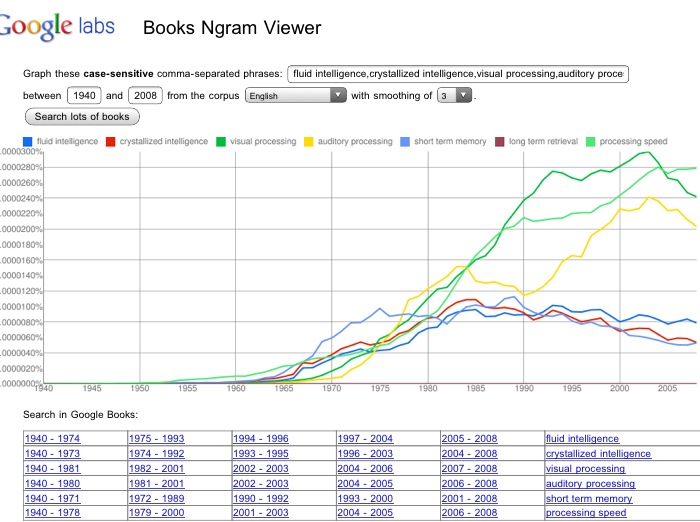Open the visual processing Google Books link
The width and height of the screenshot is (700, 522).
[x=585, y=468]
